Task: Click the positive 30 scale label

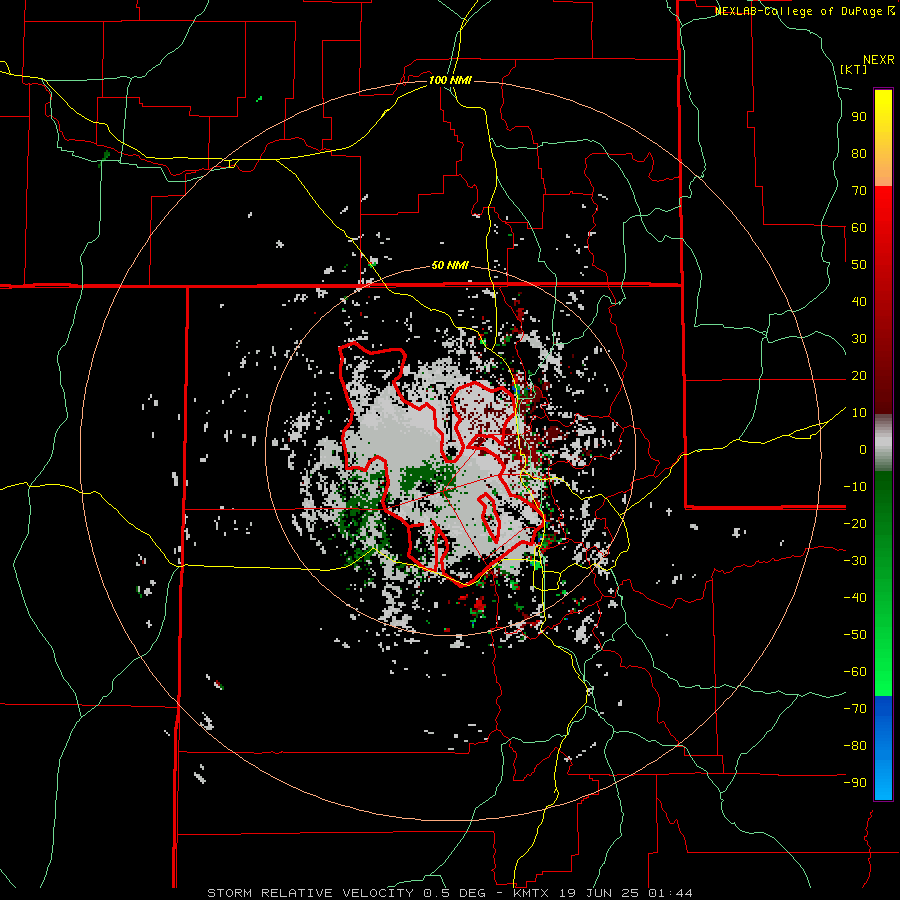Action: [x=859, y=339]
